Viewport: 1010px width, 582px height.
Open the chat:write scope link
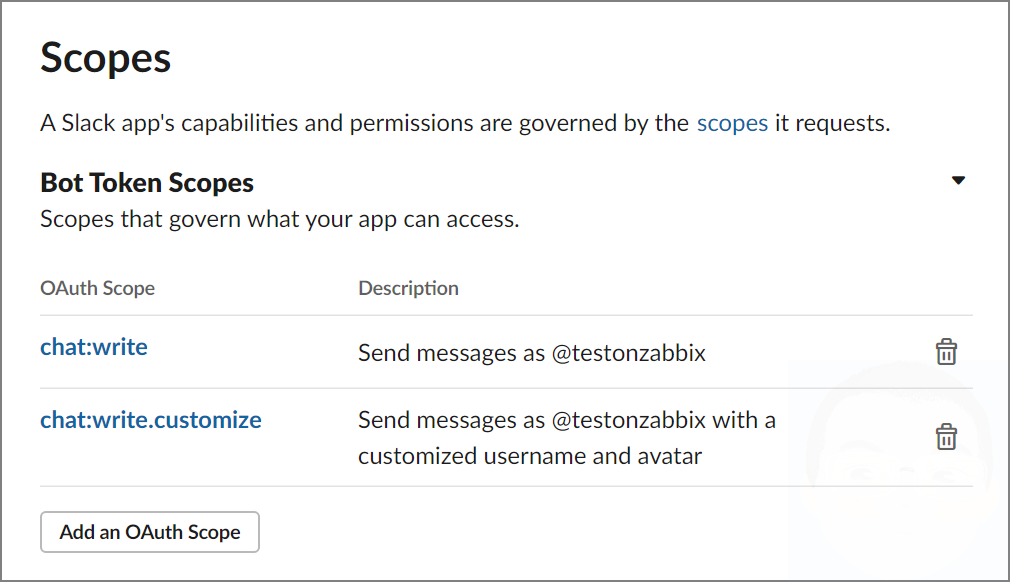[94, 347]
